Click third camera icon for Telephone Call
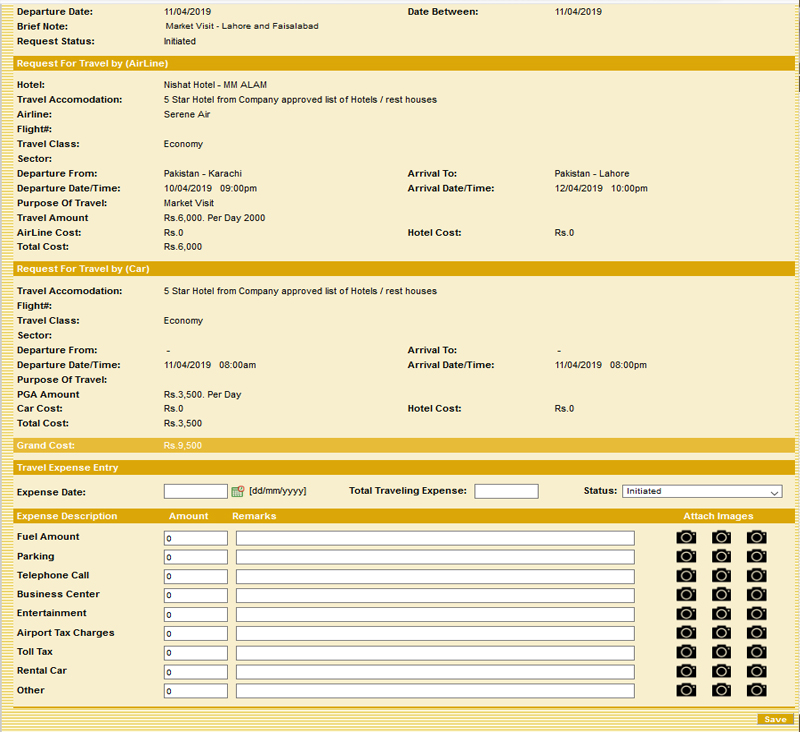This screenshot has height=732, width=800. click(x=757, y=575)
